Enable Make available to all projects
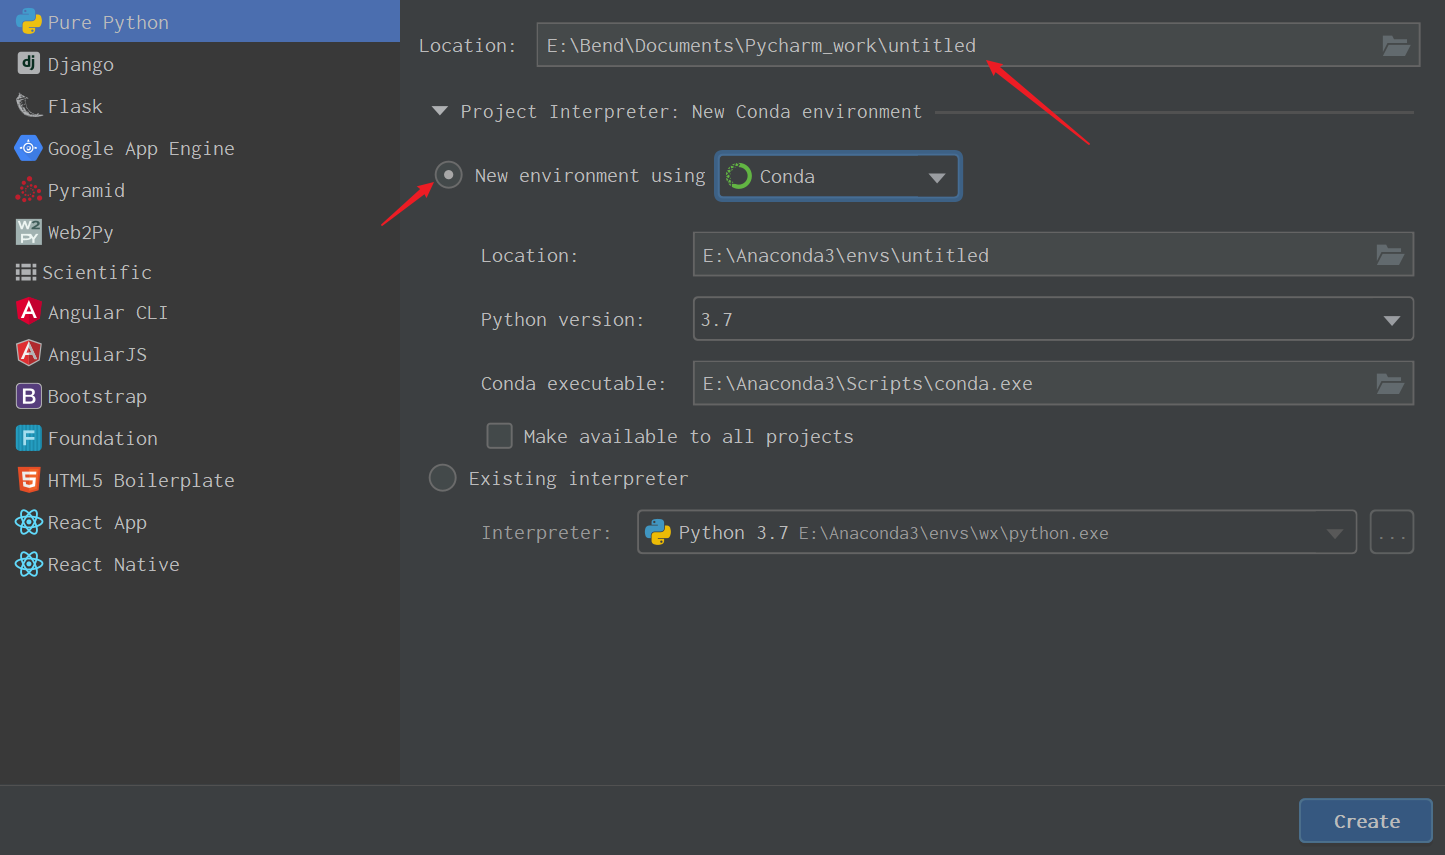The height and width of the screenshot is (855, 1445). 499,436
